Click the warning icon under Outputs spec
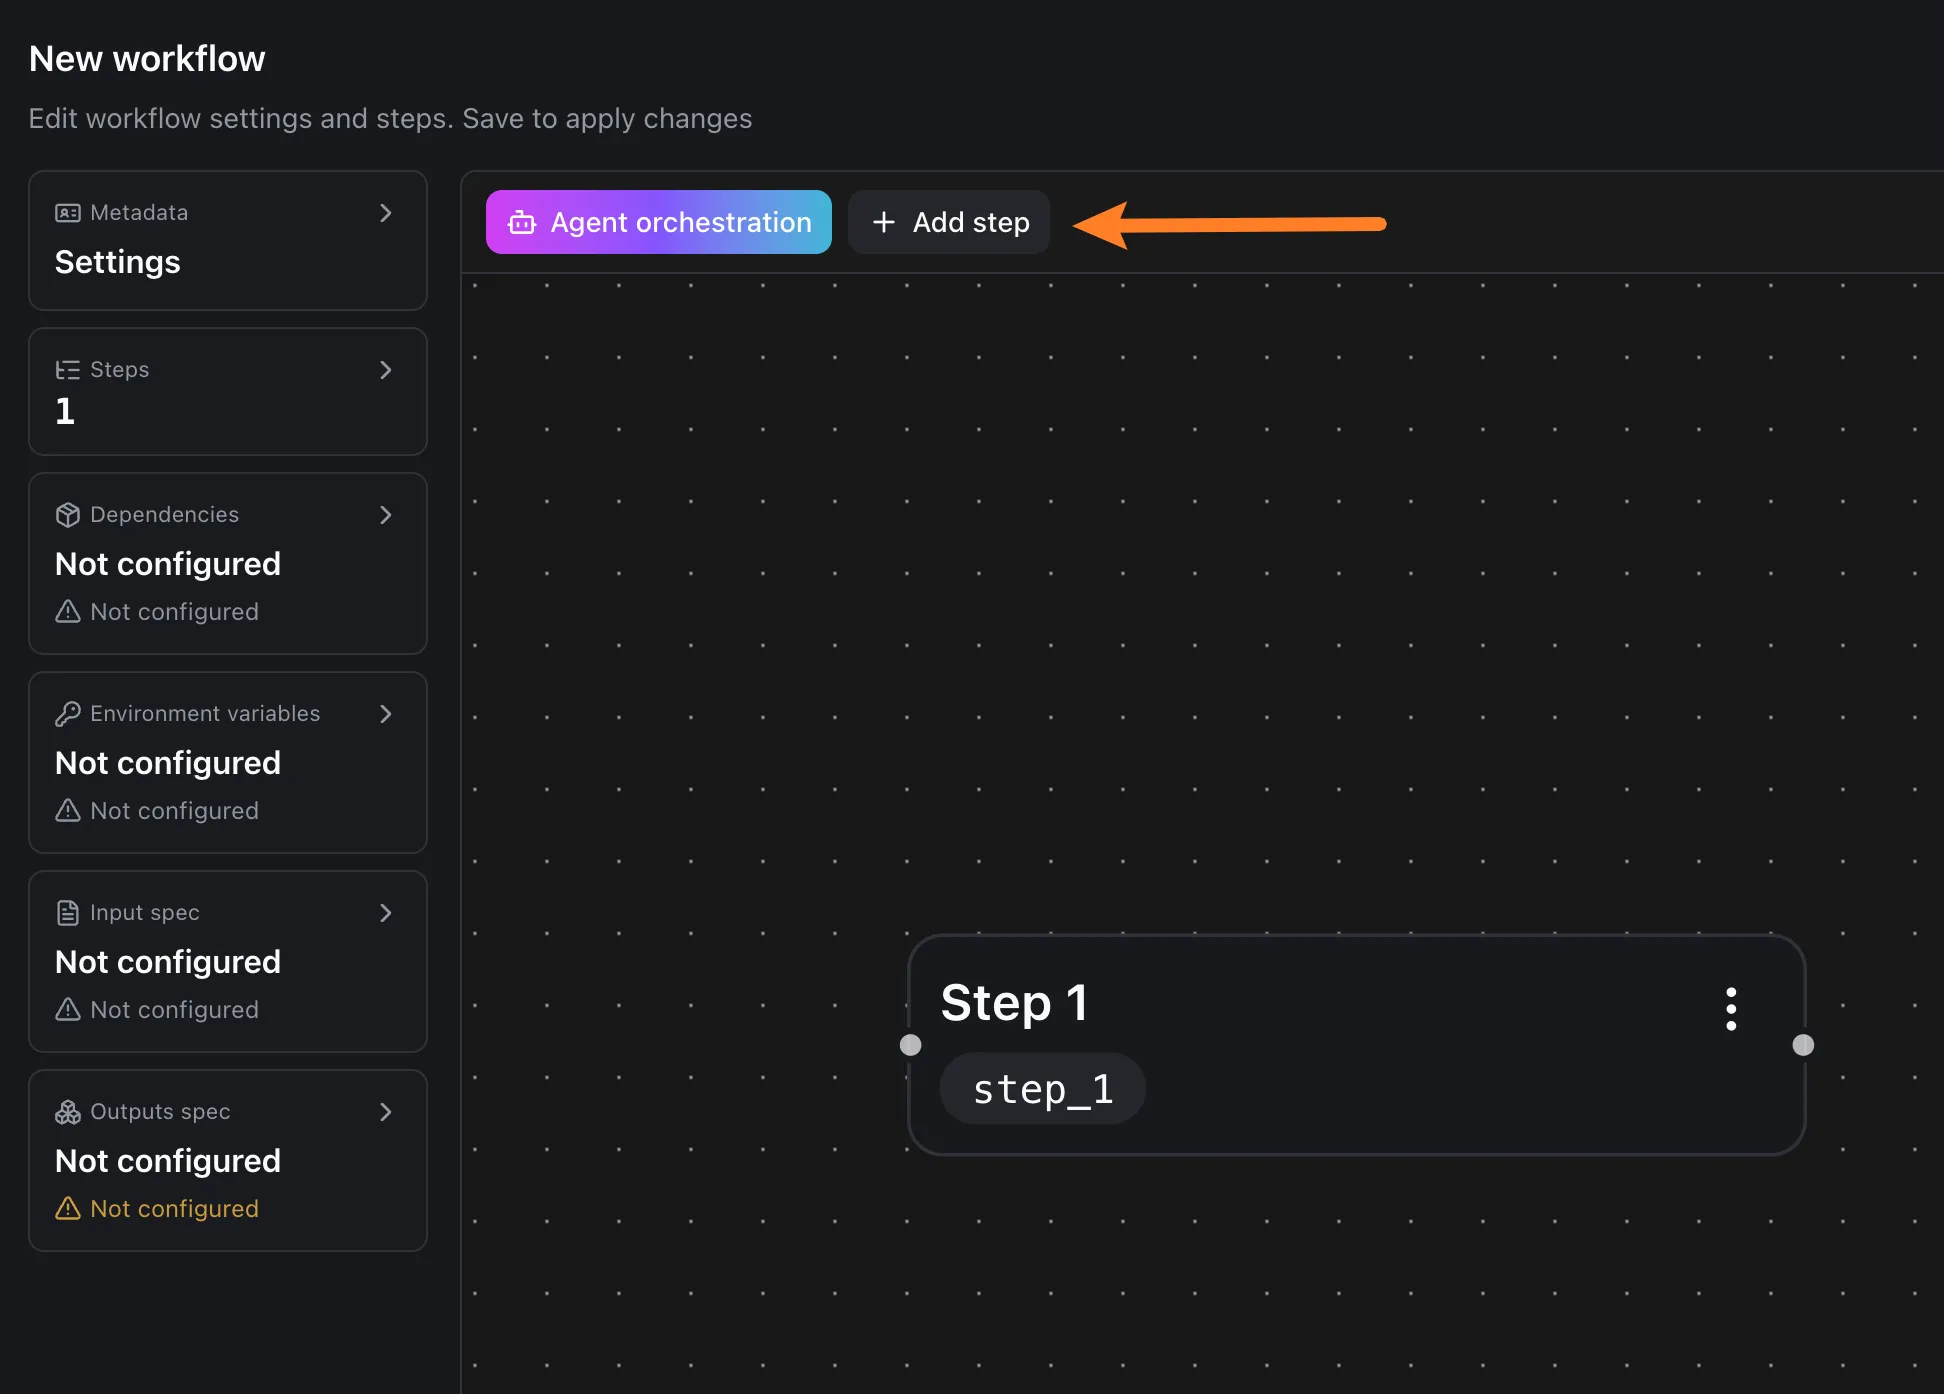Image resolution: width=1944 pixels, height=1394 pixels. click(x=67, y=1208)
